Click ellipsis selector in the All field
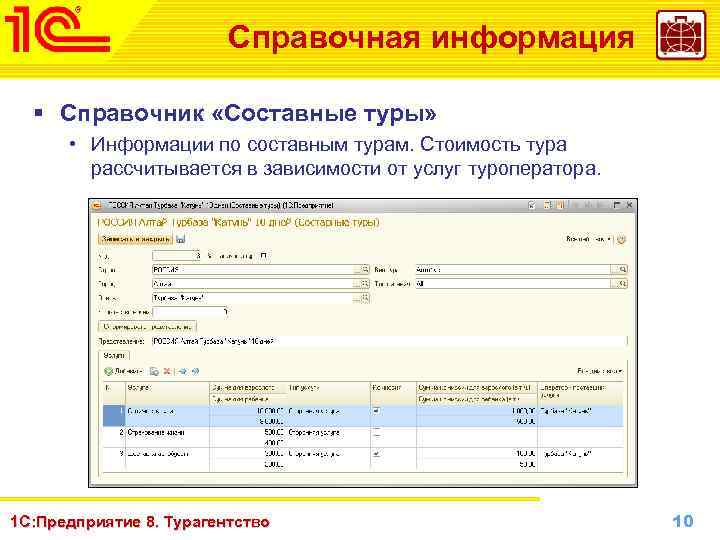This screenshot has height=540, width=720. 614,284
